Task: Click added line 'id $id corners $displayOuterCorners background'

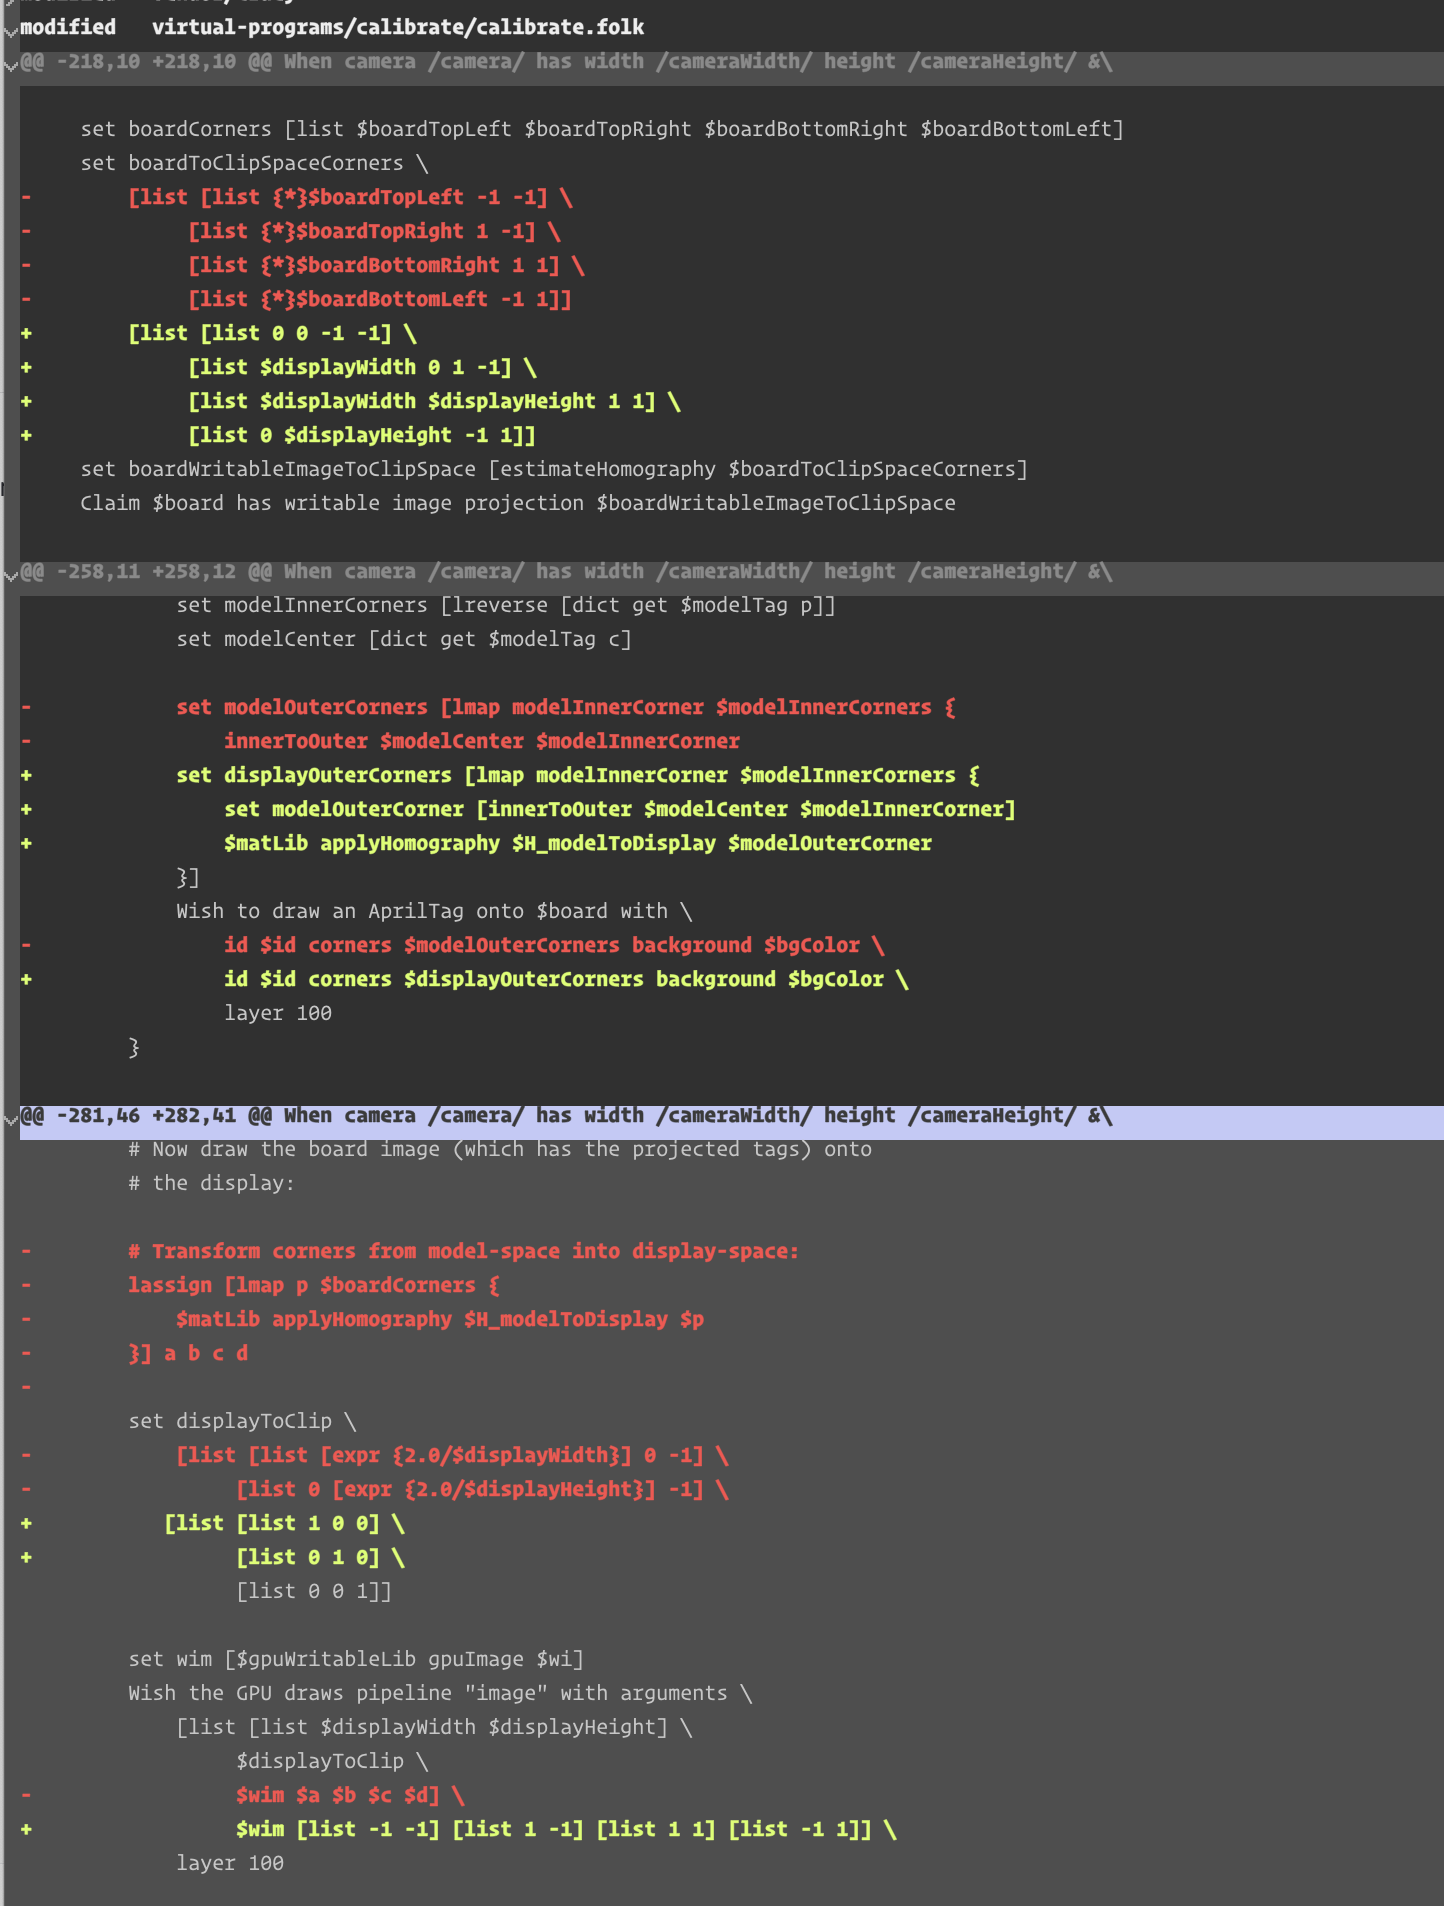Action: [566, 980]
